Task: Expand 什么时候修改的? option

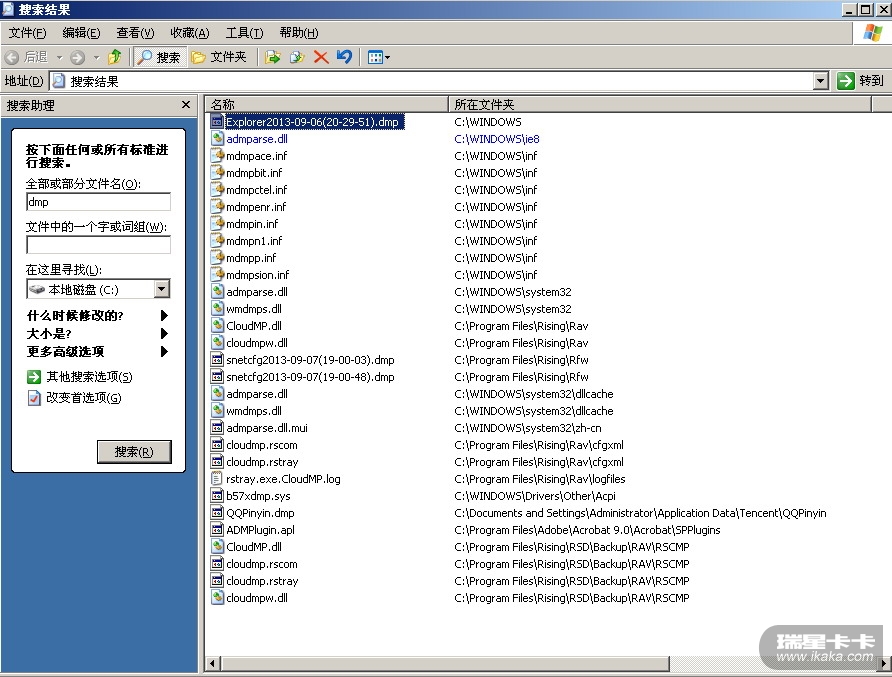Action: (x=164, y=316)
